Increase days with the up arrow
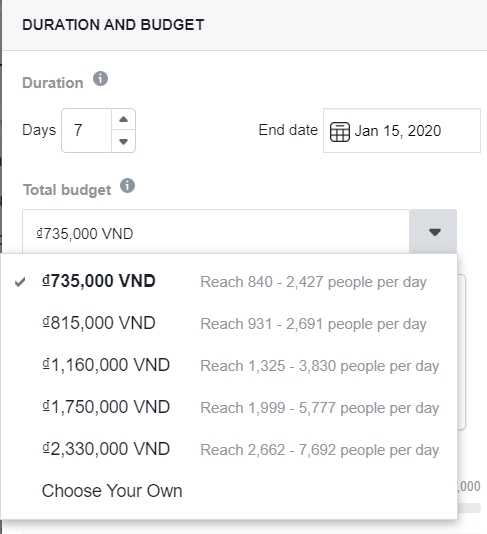The width and height of the screenshot is (487, 534). pos(124,120)
